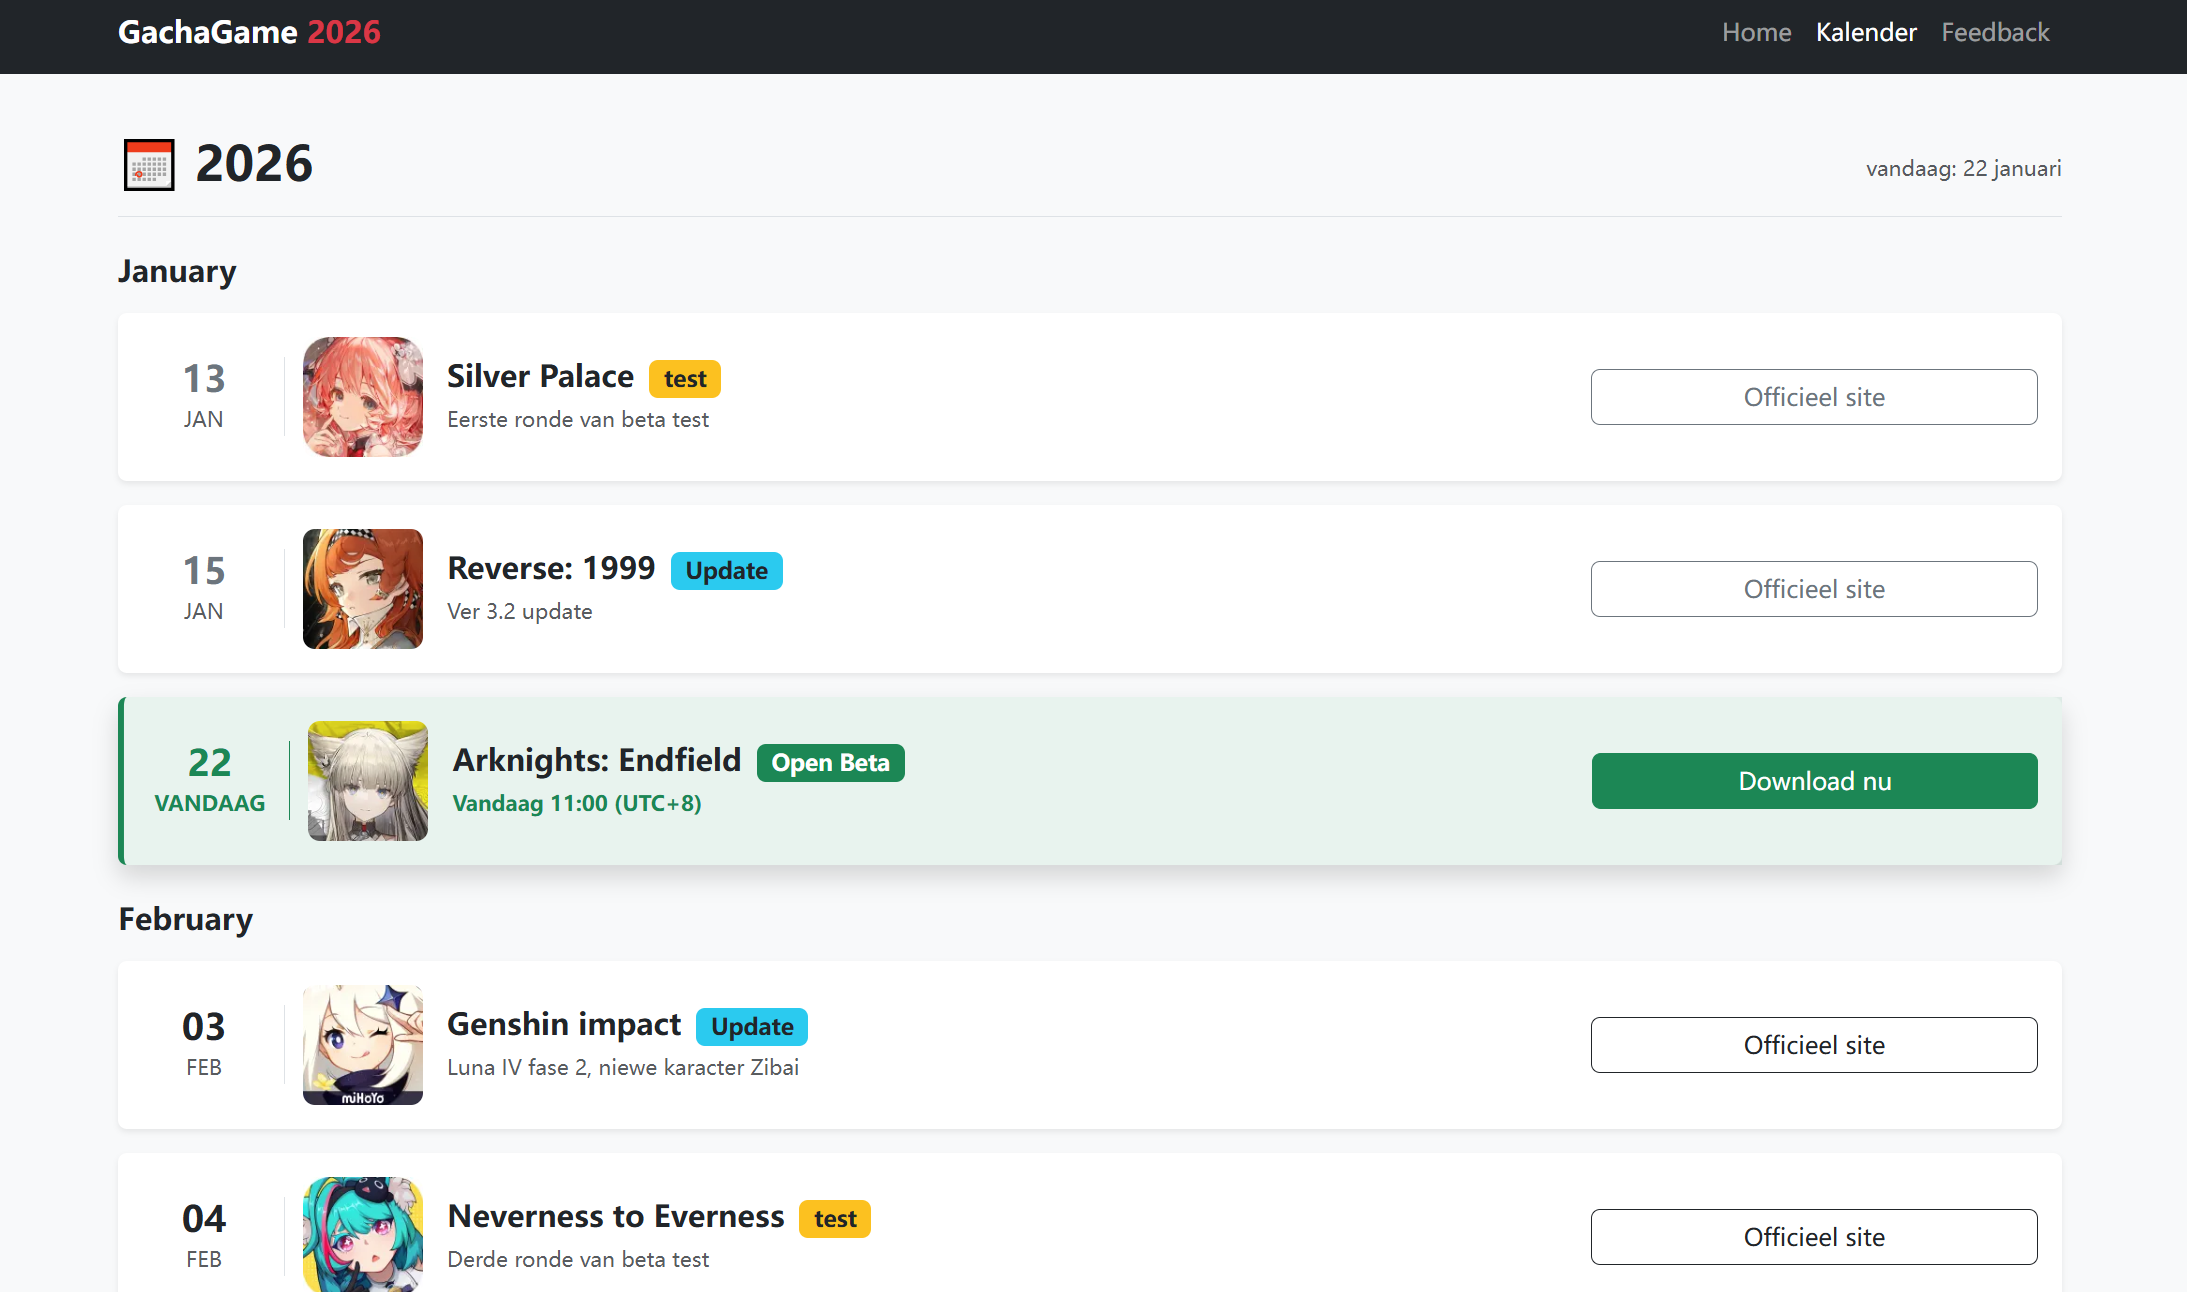Click the February month heading

pos(186,919)
